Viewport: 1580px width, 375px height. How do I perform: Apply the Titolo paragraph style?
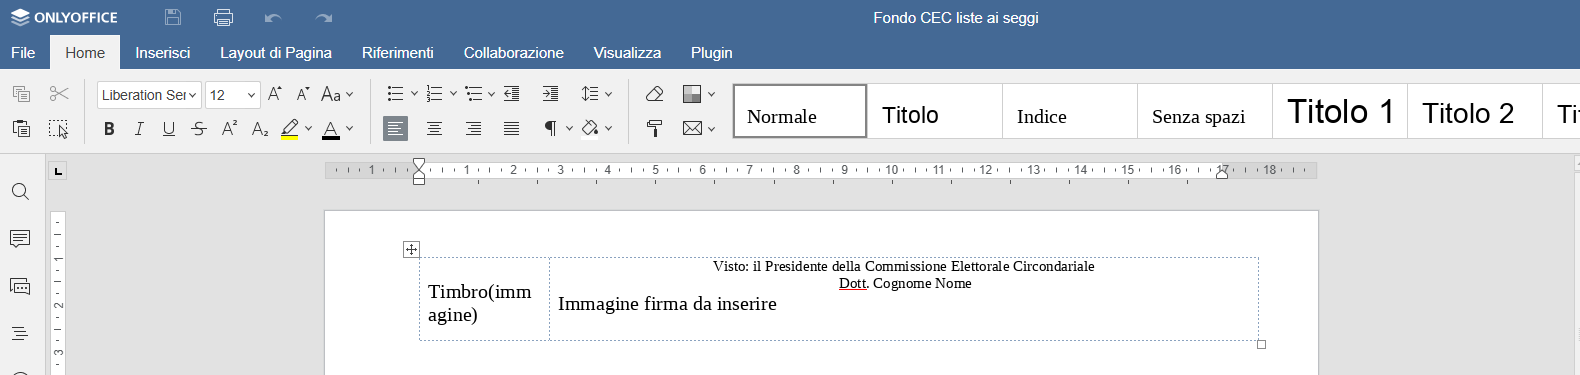(x=935, y=111)
